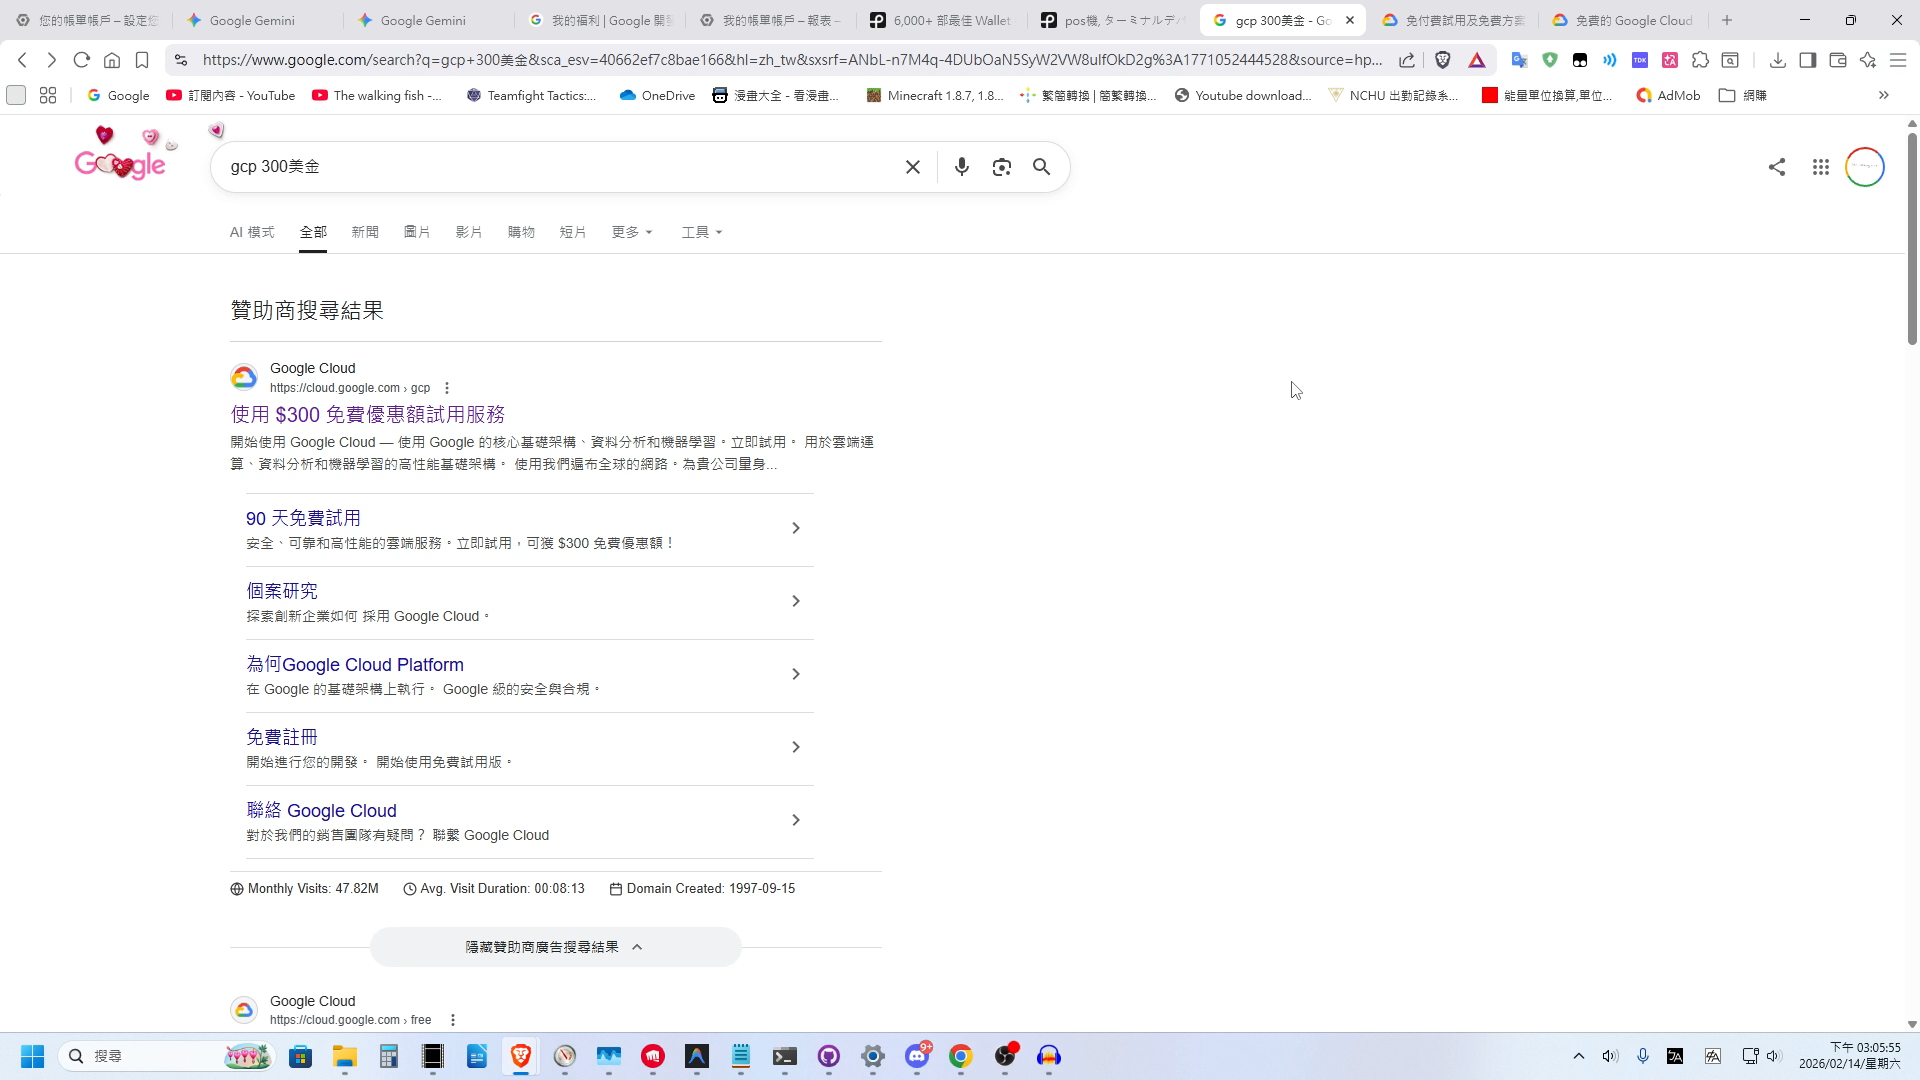Select the 圖片 images tab
Screen dimensions: 1920x1080
coord(417,232)
